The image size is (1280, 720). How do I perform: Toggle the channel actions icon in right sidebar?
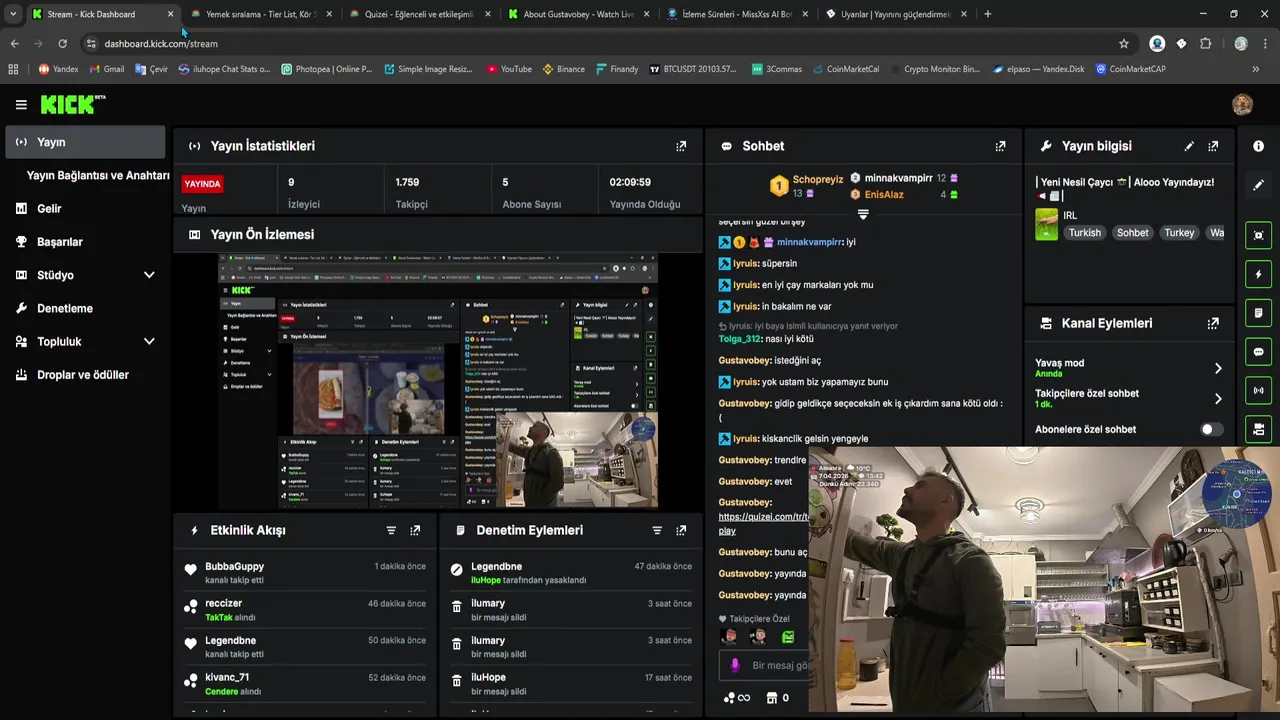pos(1258,429)
